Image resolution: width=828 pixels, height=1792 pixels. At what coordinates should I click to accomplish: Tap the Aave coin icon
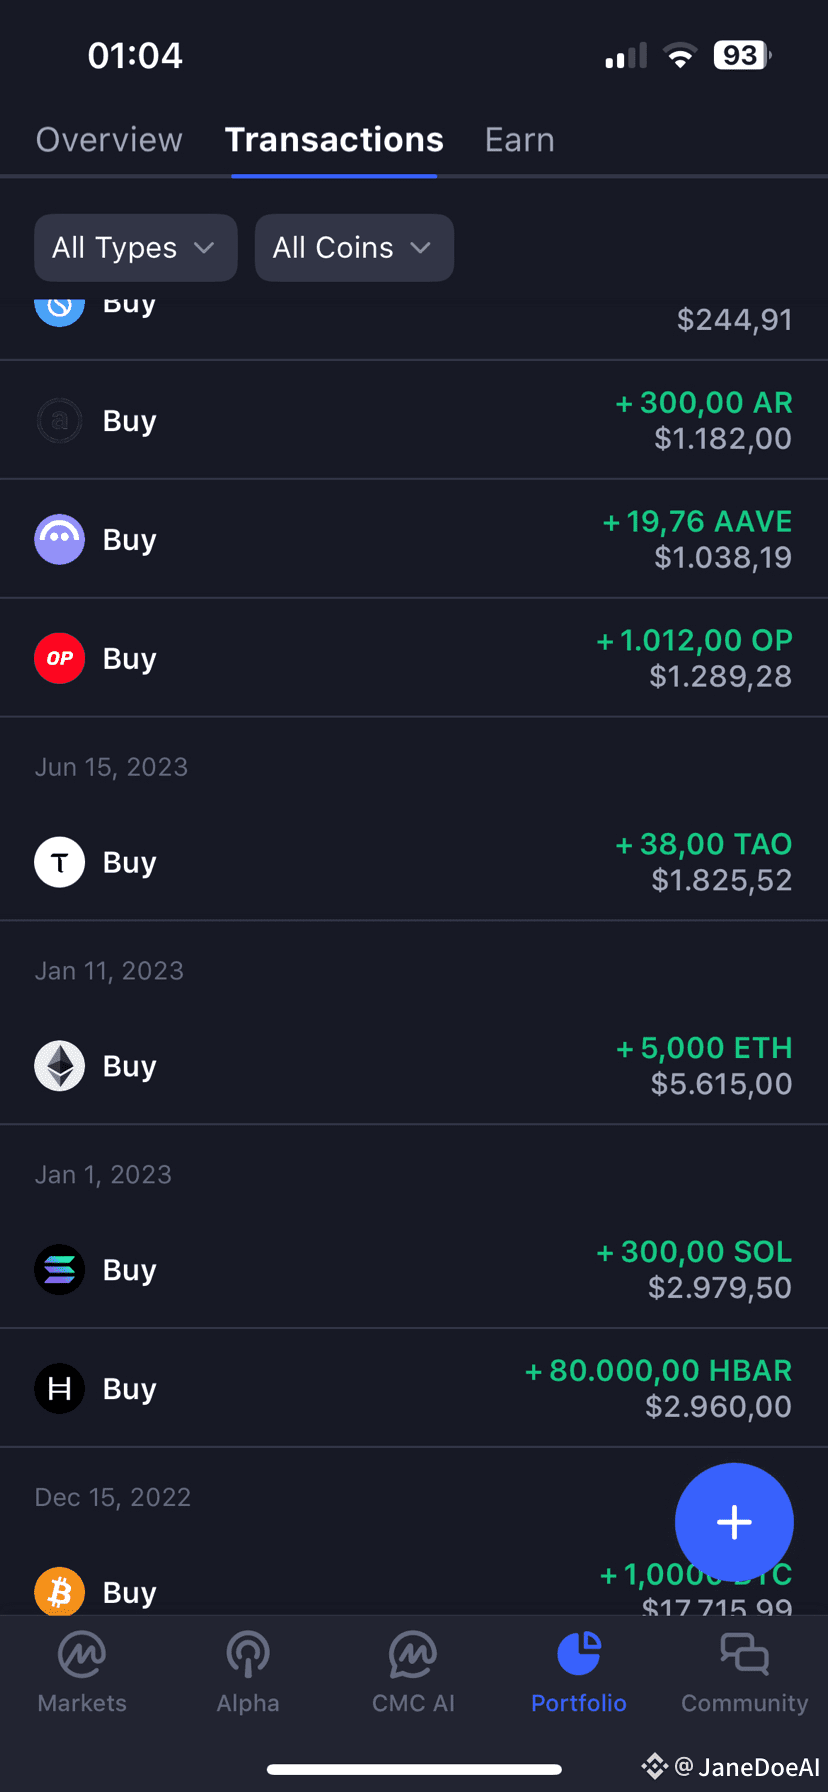tap(60, 540)
